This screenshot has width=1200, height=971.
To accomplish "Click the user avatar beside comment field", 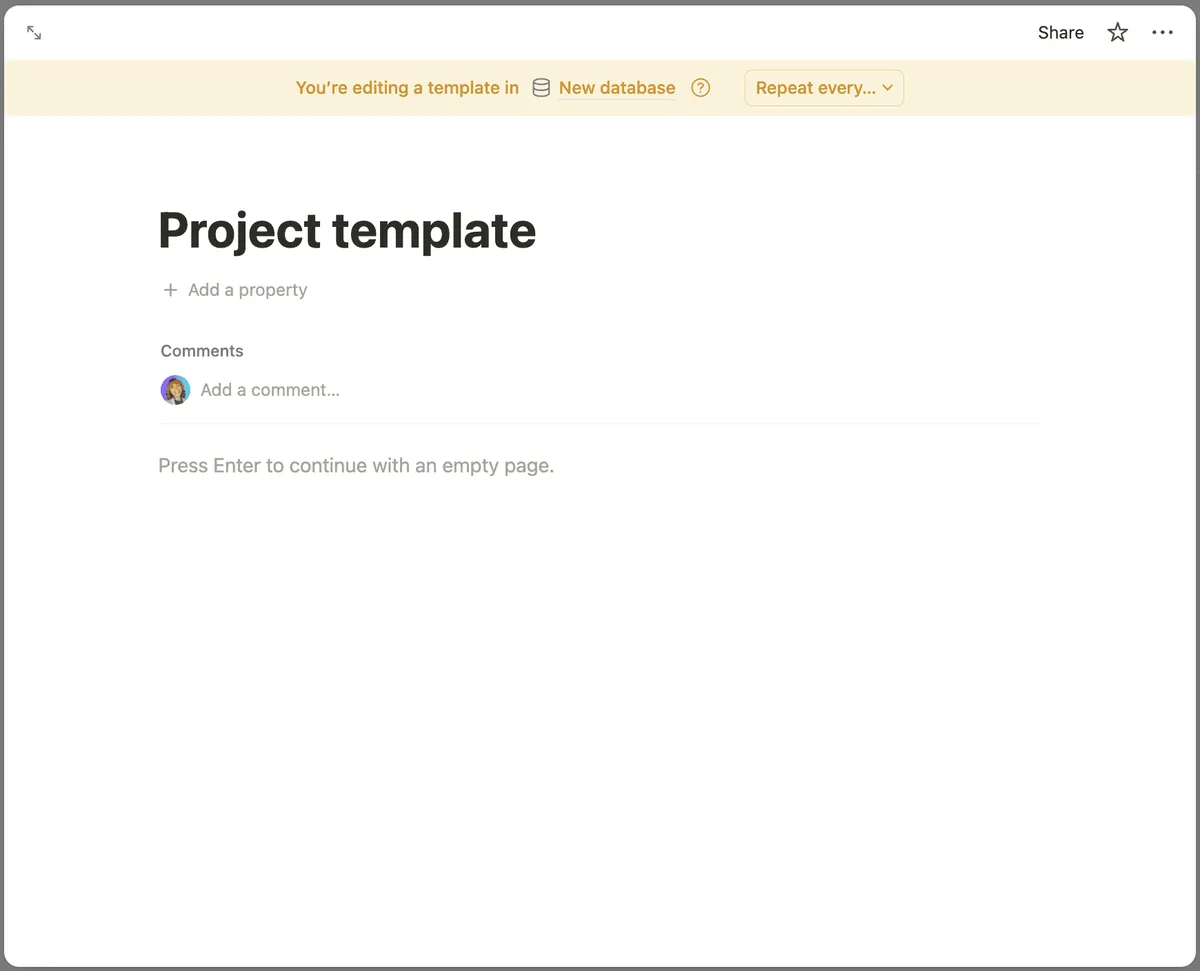I will coord(175,390).
